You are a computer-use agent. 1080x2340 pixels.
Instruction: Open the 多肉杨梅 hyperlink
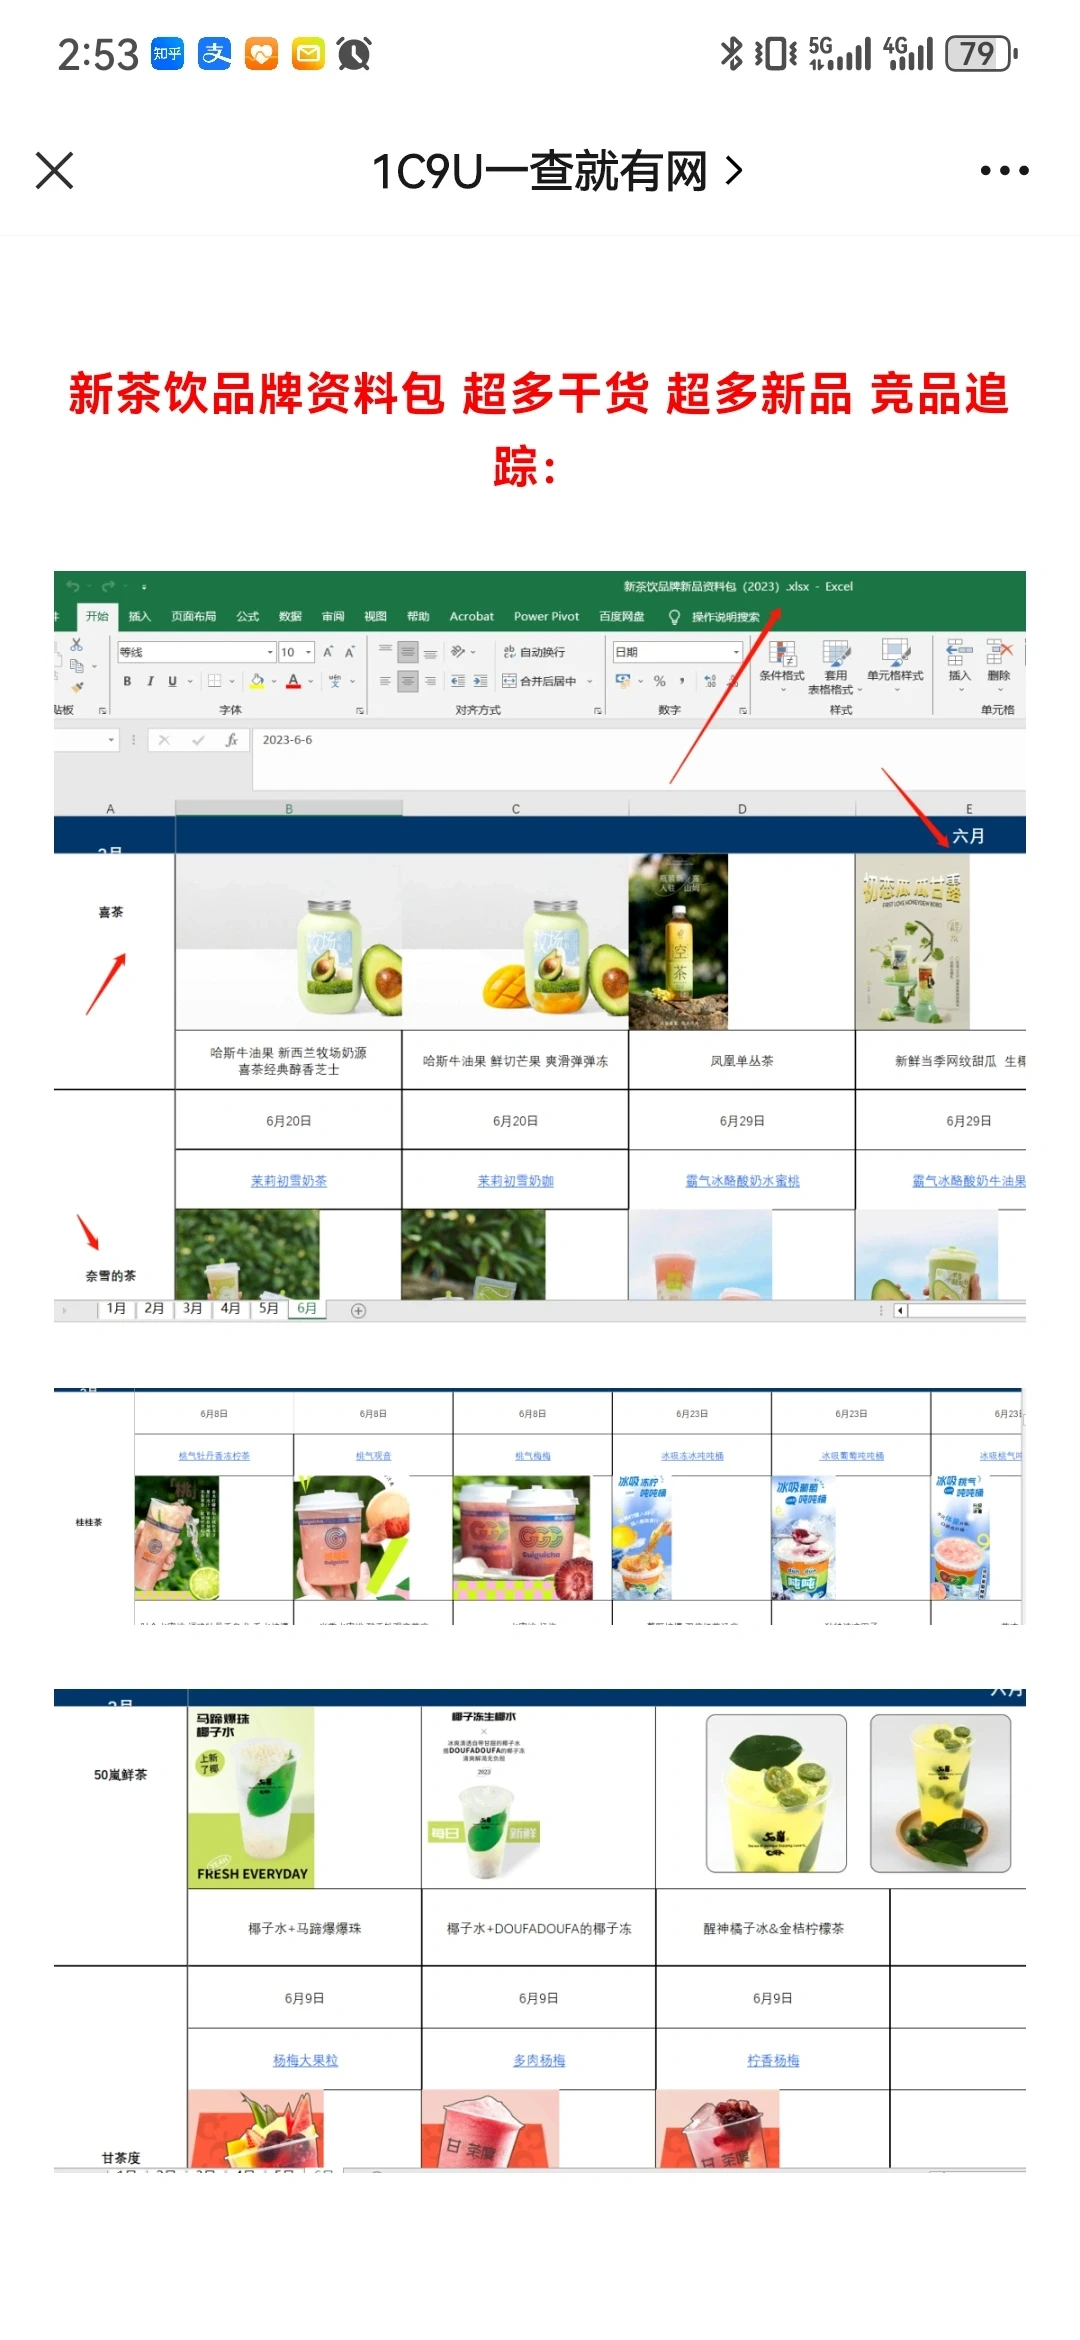[x=539, y=2060]
